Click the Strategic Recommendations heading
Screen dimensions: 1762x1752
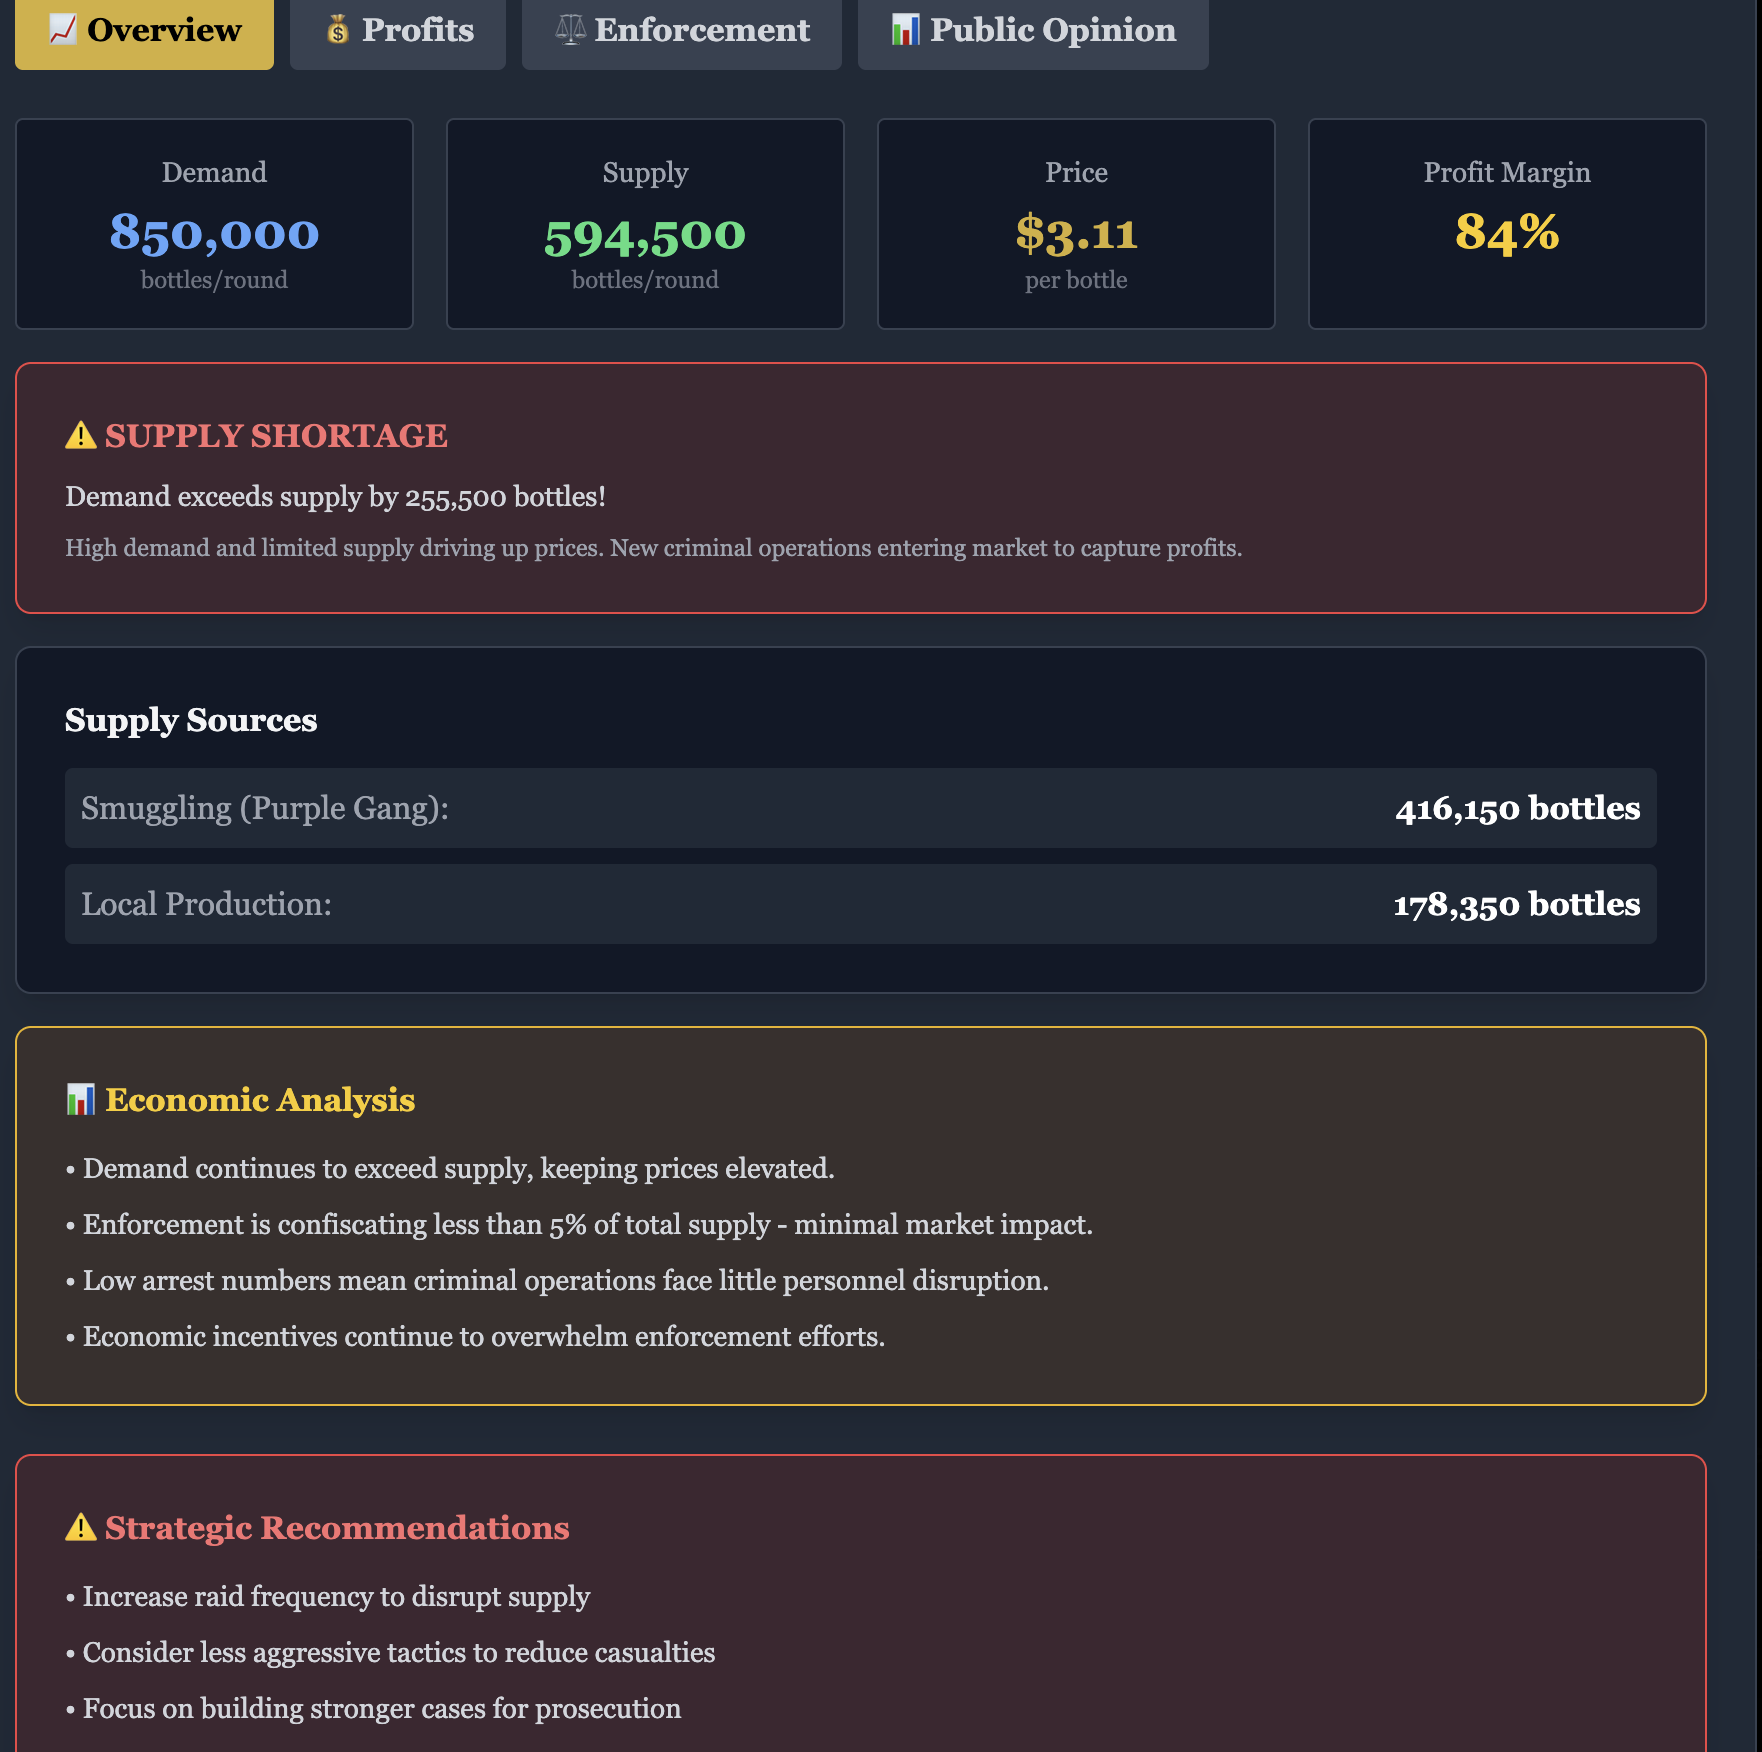click(337, 1528)
